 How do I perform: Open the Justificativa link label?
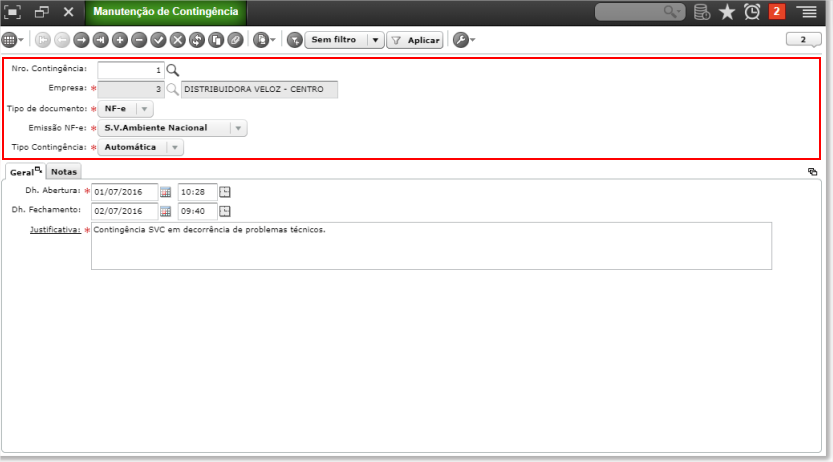click(55, 230)
